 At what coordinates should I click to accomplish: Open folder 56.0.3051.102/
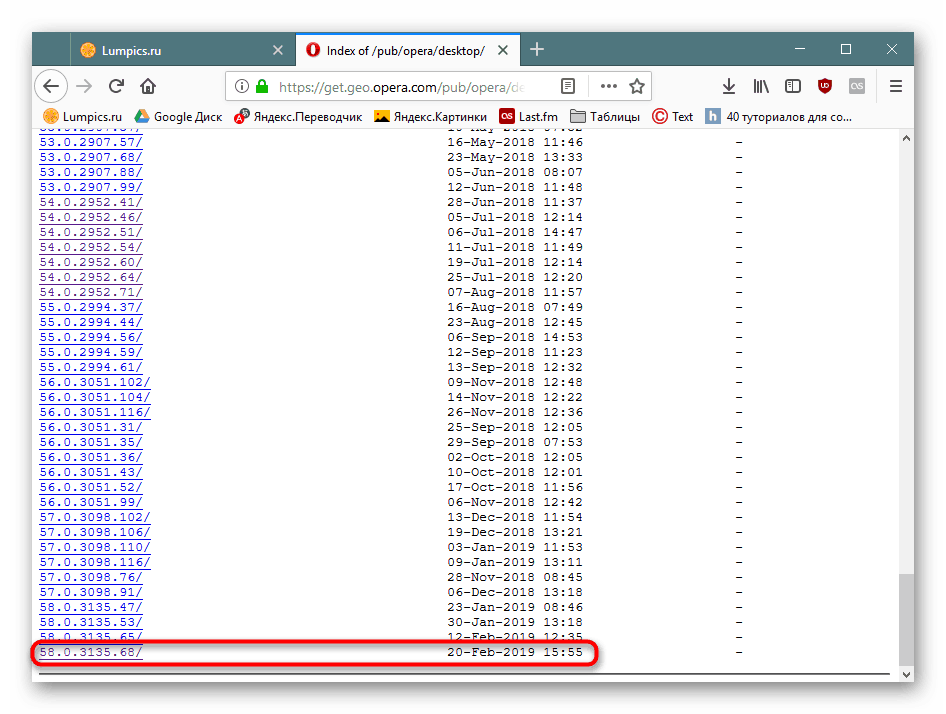94,382
